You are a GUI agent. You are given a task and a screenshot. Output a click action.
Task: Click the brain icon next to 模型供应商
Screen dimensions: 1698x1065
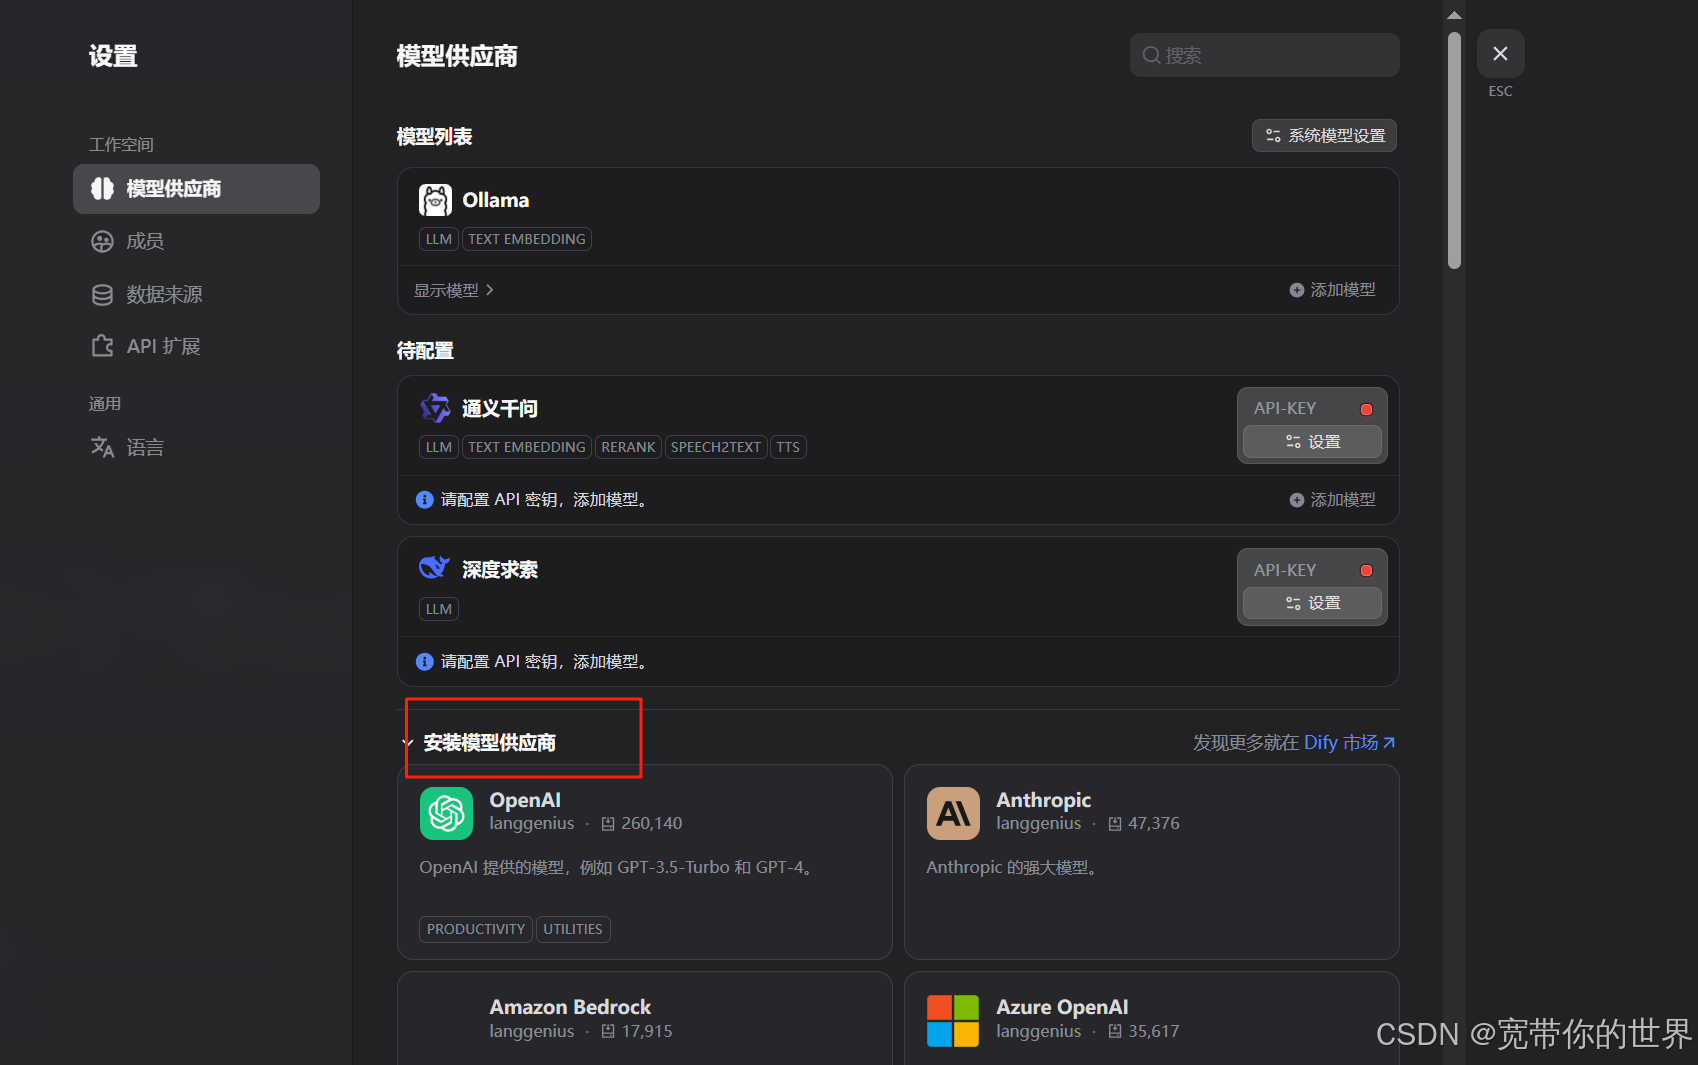(x=102, y=189)
